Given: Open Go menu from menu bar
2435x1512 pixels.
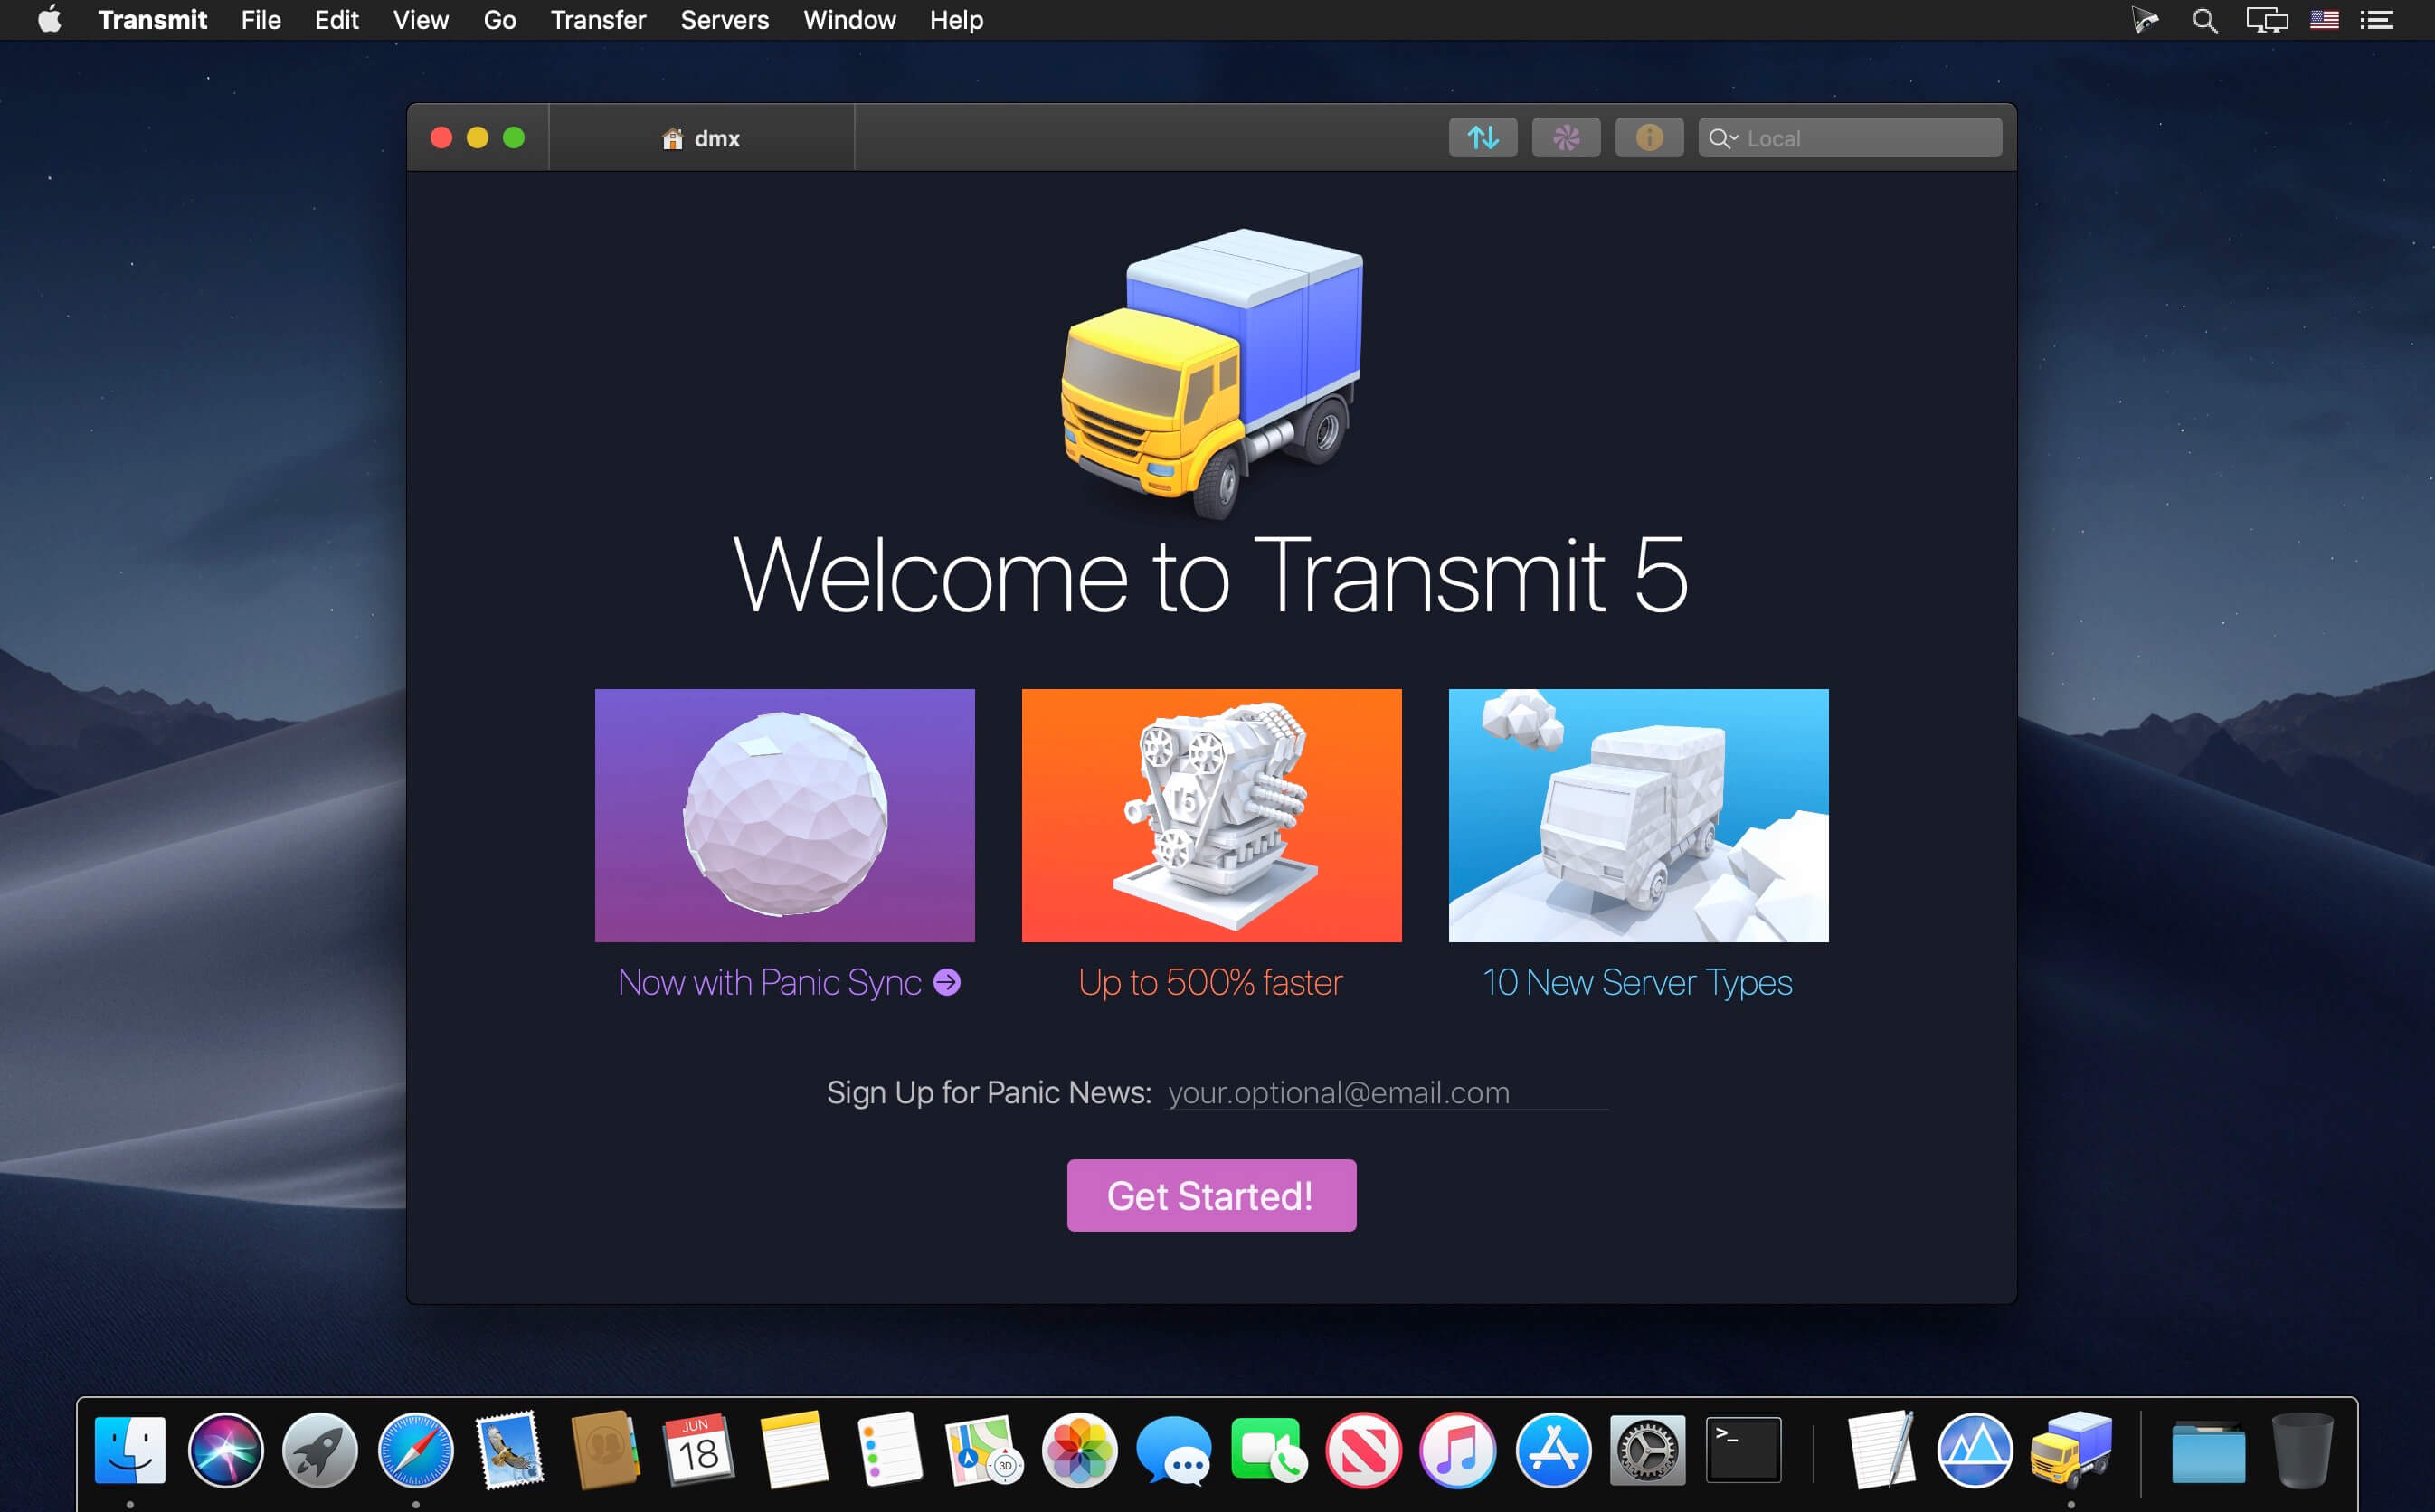Looking at the screenshot, I should pos(502,19).
